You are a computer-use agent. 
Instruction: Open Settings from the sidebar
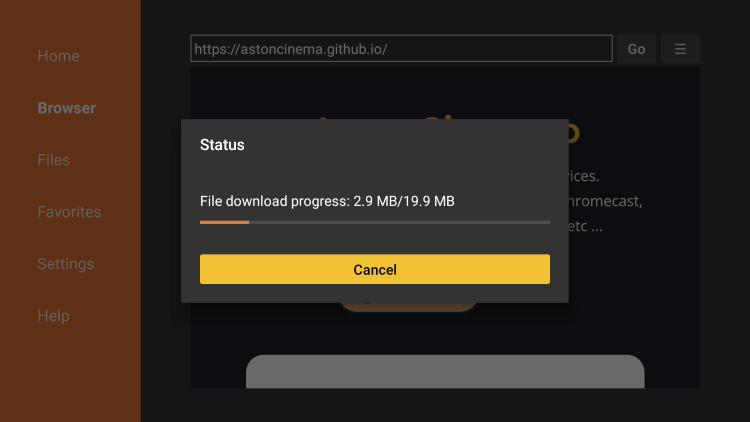66,264
